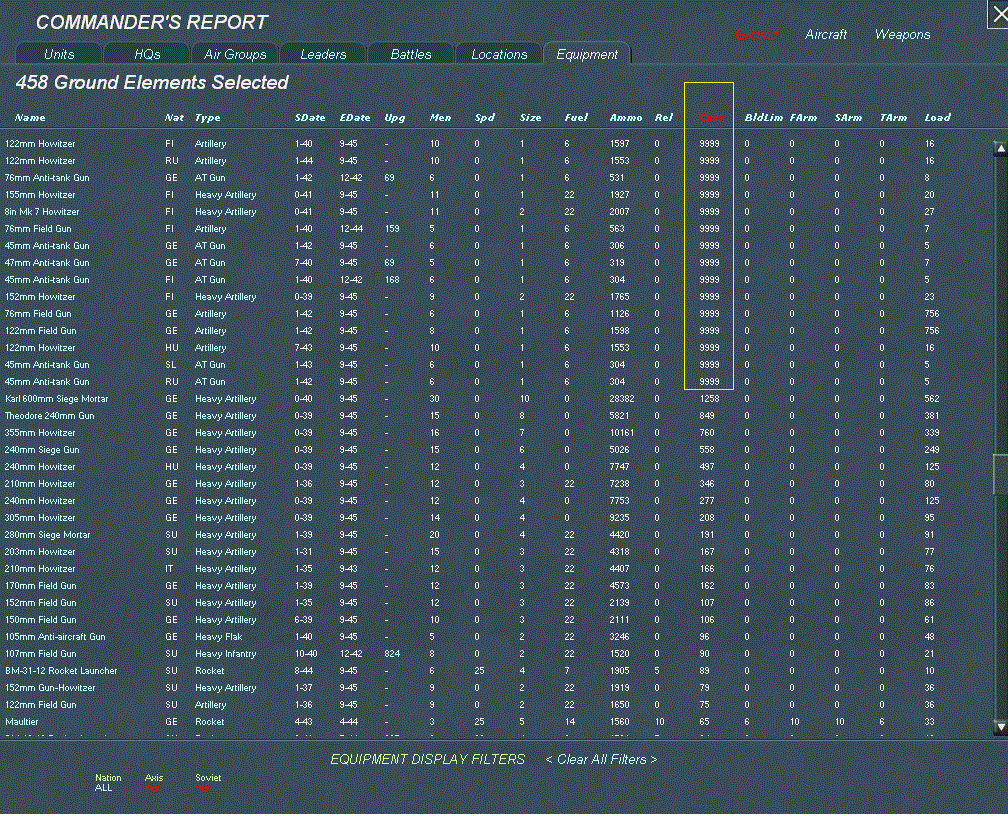This screenshot has width=1008, height=816.
Task: Sort by TArm column header
Action: point(894,118)
